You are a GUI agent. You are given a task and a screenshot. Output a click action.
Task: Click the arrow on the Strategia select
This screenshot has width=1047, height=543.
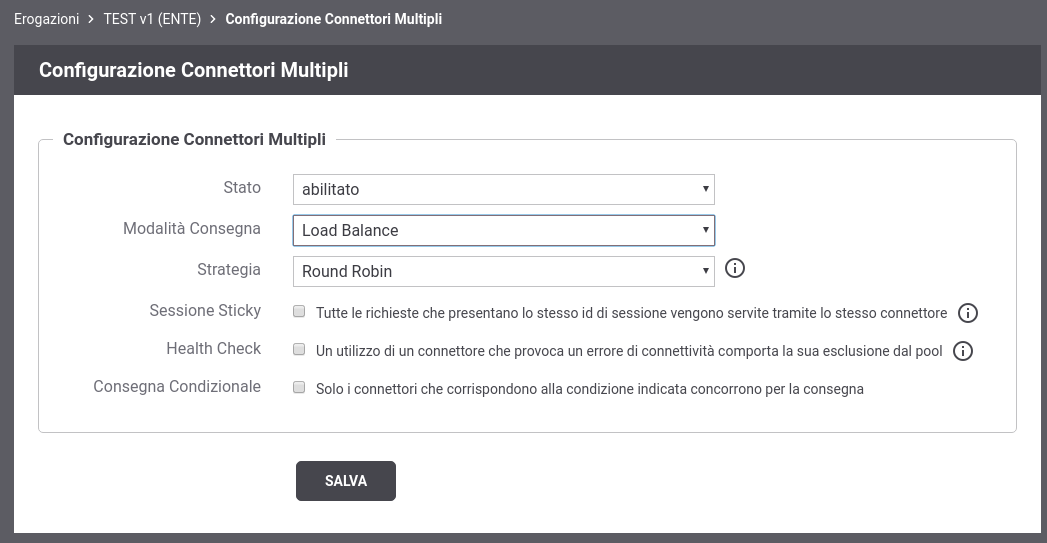705,271
